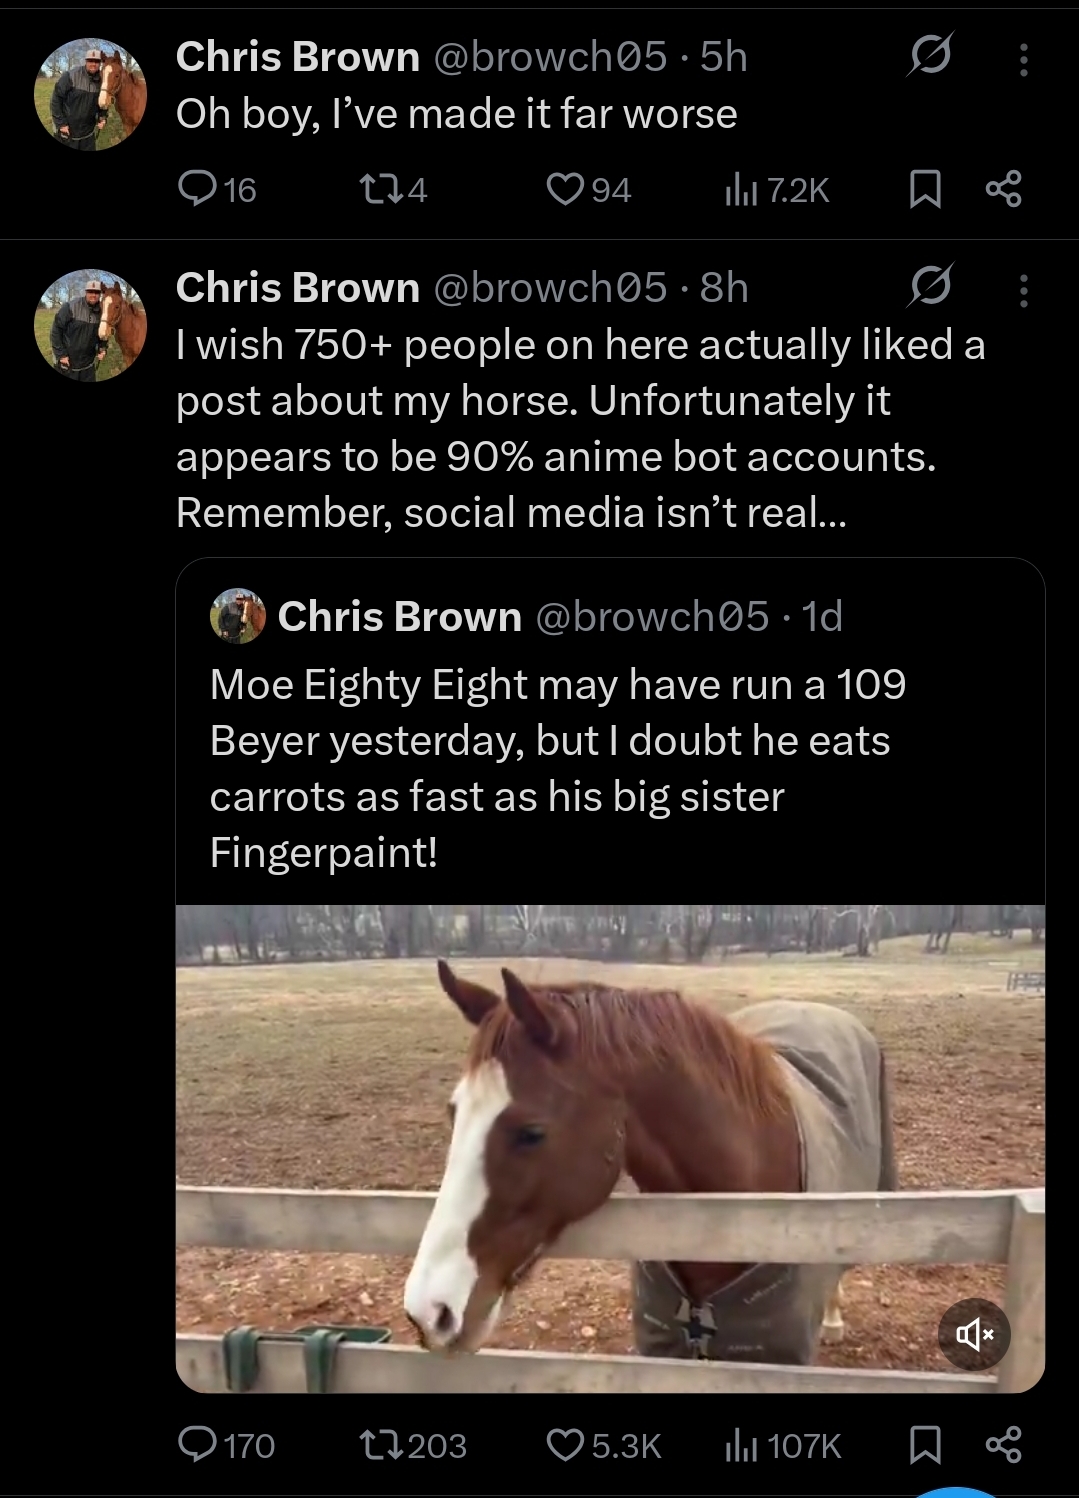Share the tweet with the horse video
1079x1498 pixels.
1003,1444
